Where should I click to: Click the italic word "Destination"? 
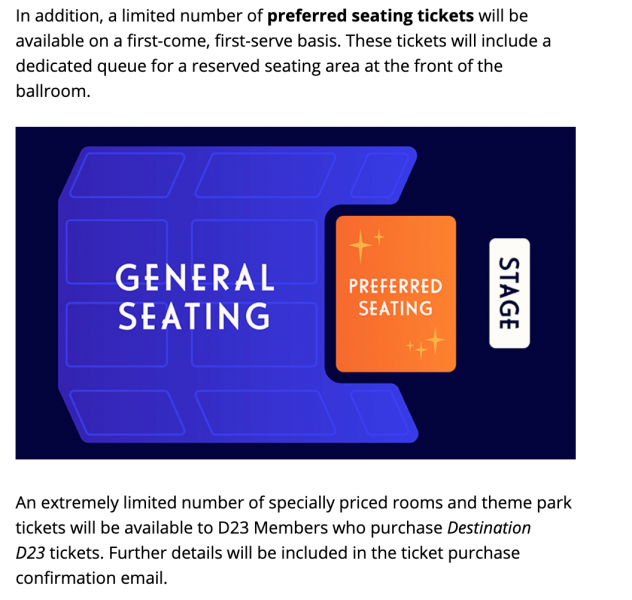(x=488, y=527)
